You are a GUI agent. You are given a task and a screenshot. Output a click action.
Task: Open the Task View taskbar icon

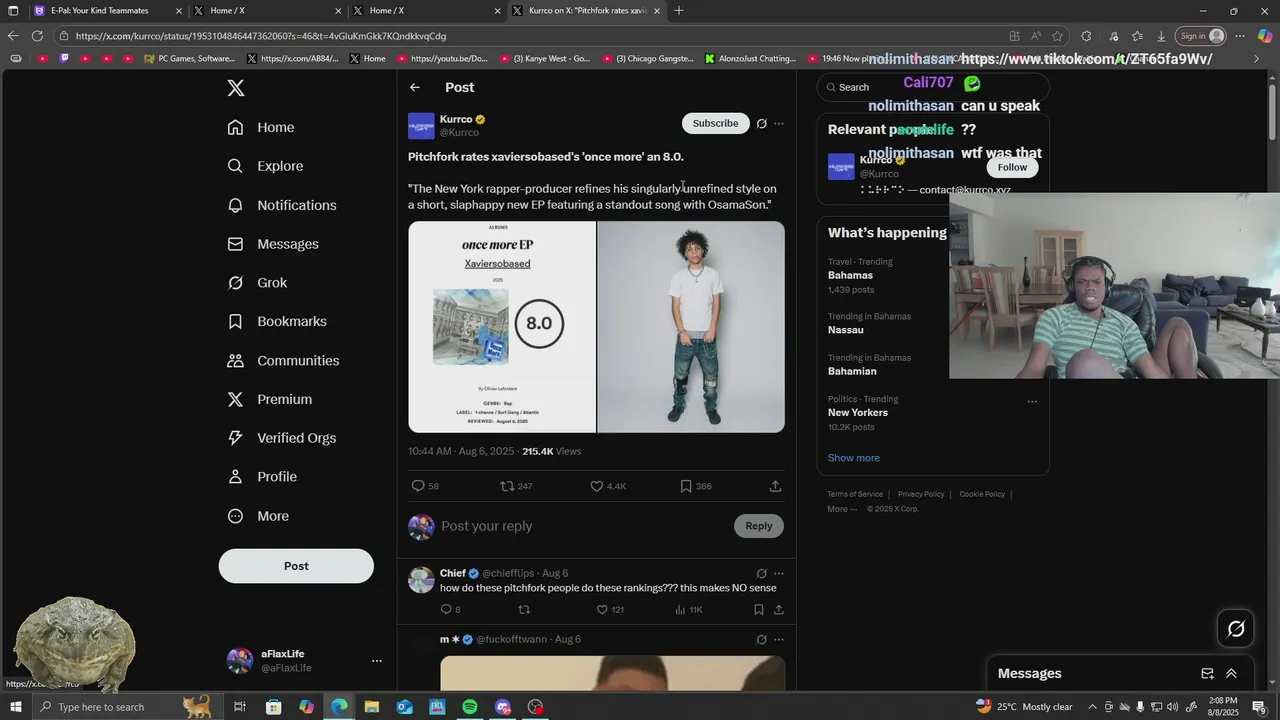tap(240, 707)
